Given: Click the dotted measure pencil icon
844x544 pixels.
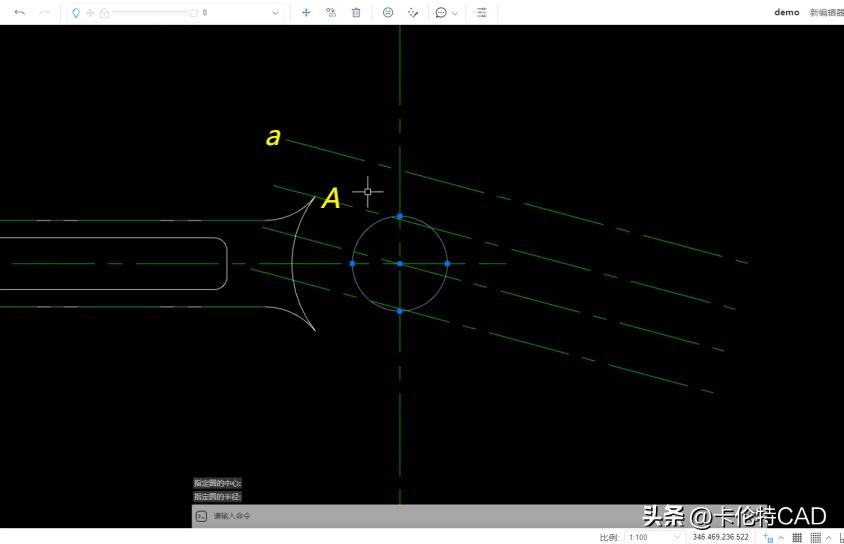Looking at the screenshot, I should point(413,12).
